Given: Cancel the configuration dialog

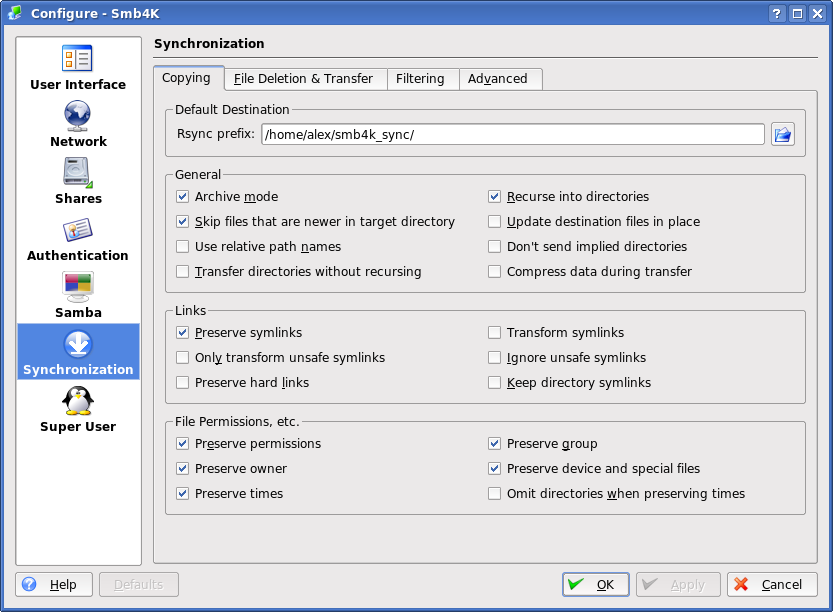Looking at the screenshot, I should pyautogui.click(x=772, y=584).
